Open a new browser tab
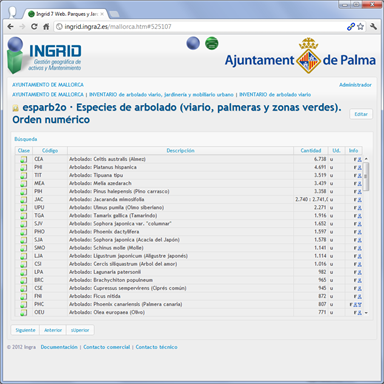Image resolution: width=384 pixels, height=384 pixels. [114, 14]
